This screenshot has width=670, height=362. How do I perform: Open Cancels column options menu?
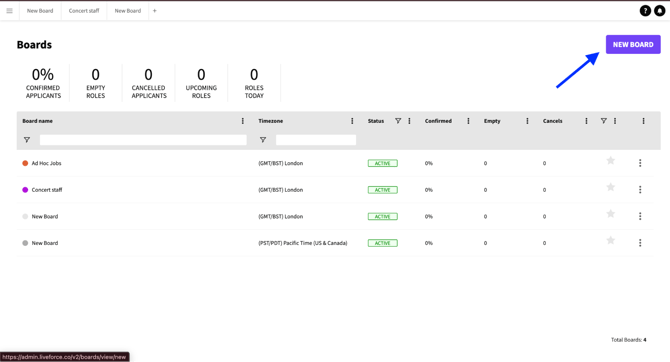[586, 121]
